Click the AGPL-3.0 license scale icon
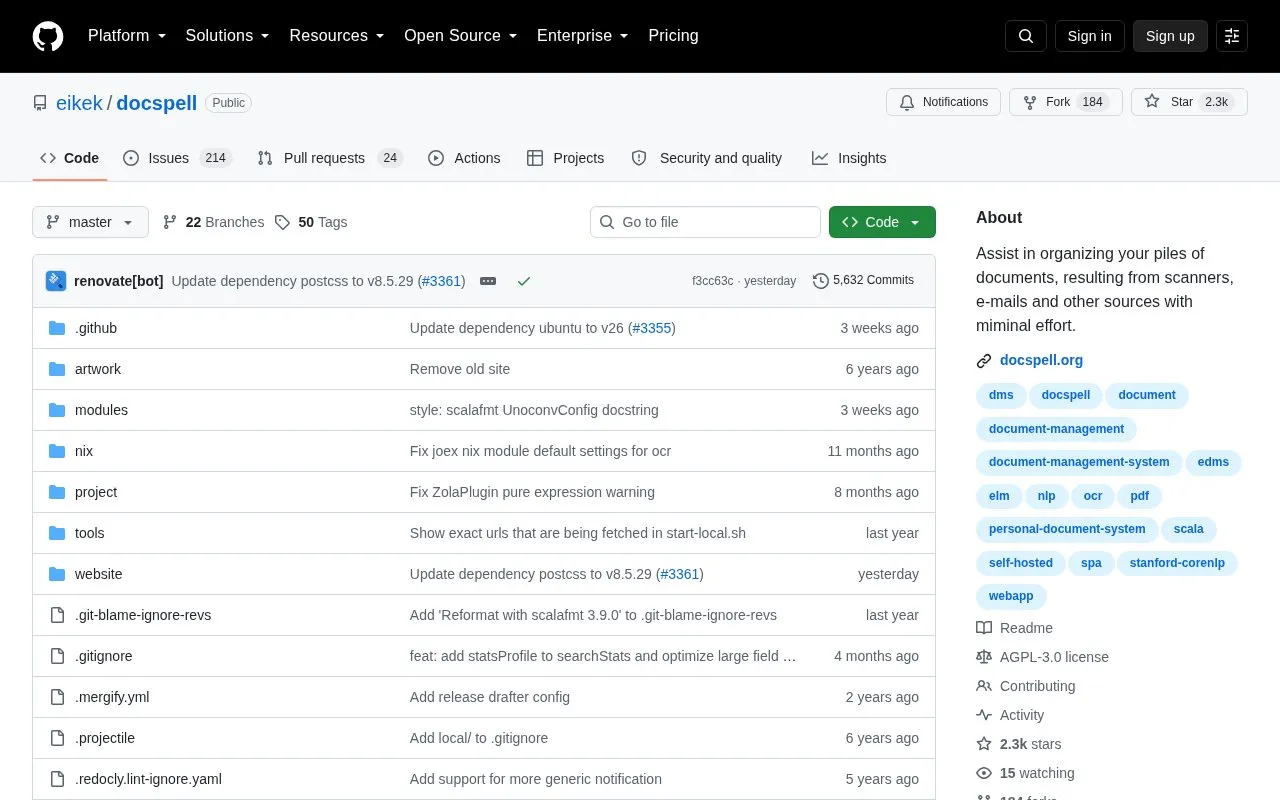1280x800 pixels. point(984,657)
